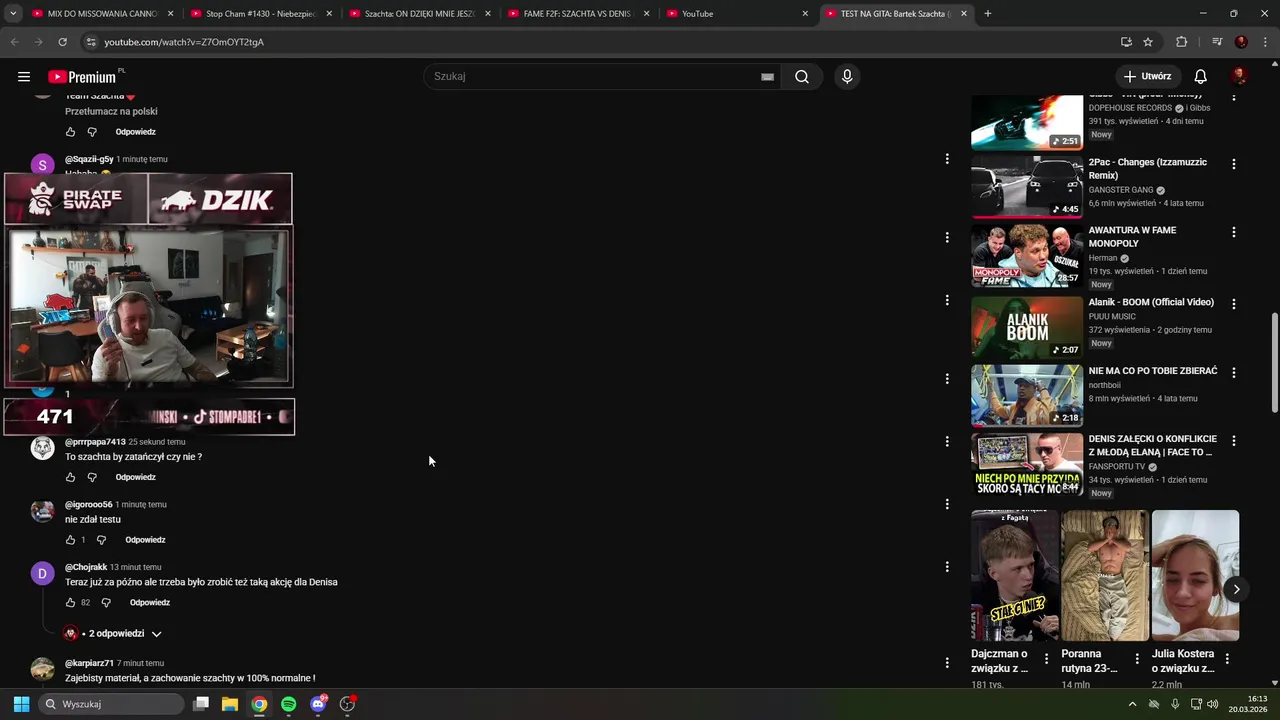Open menu for NIE MA CO PO TOBIE ZBIERAĆ
1280x720 pixels.
[1233, 372]
